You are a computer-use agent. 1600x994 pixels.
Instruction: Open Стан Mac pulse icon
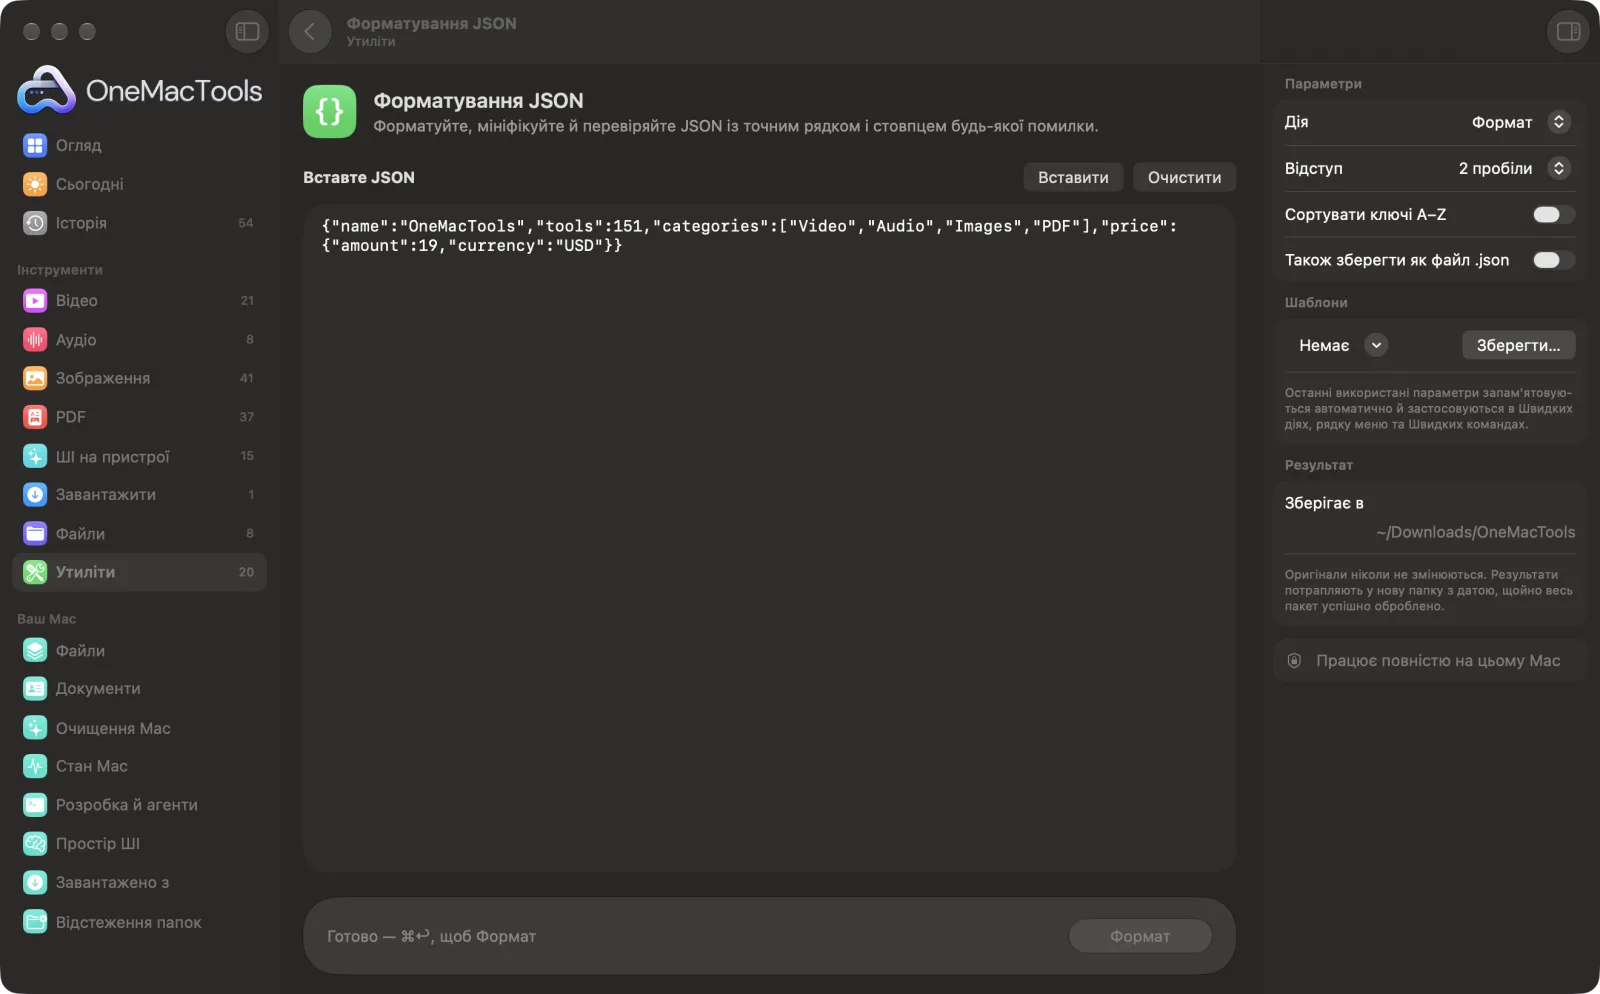tap(35, 766)
